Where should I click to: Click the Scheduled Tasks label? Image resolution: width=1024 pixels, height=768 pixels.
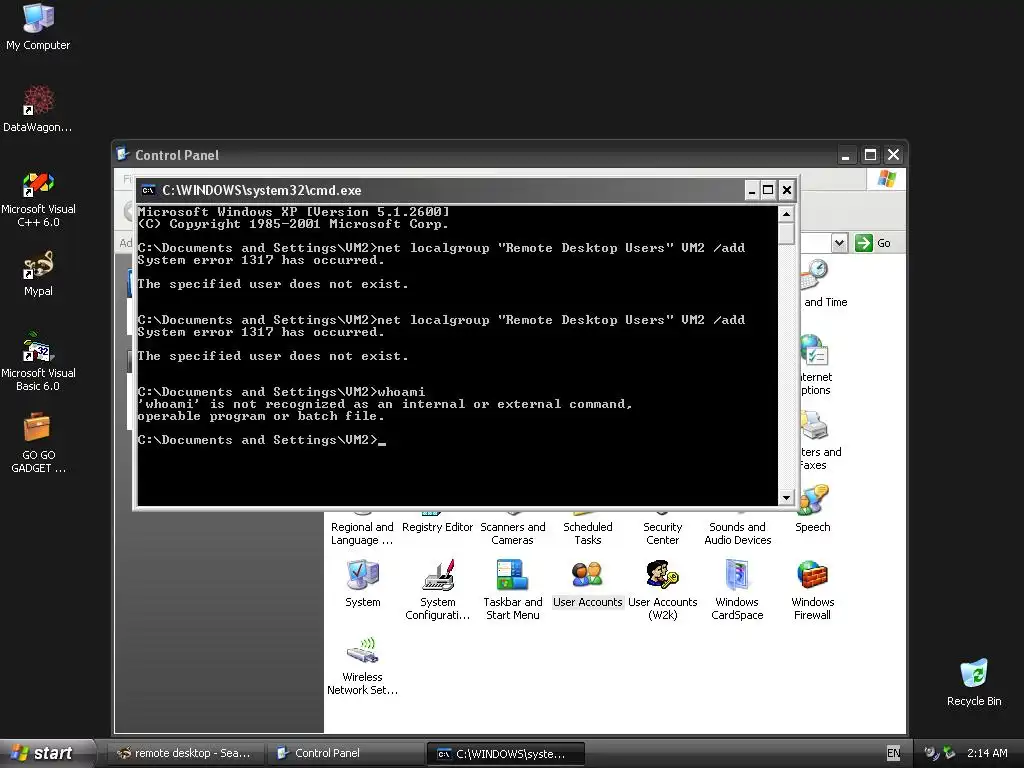click(x=588, y=534)
